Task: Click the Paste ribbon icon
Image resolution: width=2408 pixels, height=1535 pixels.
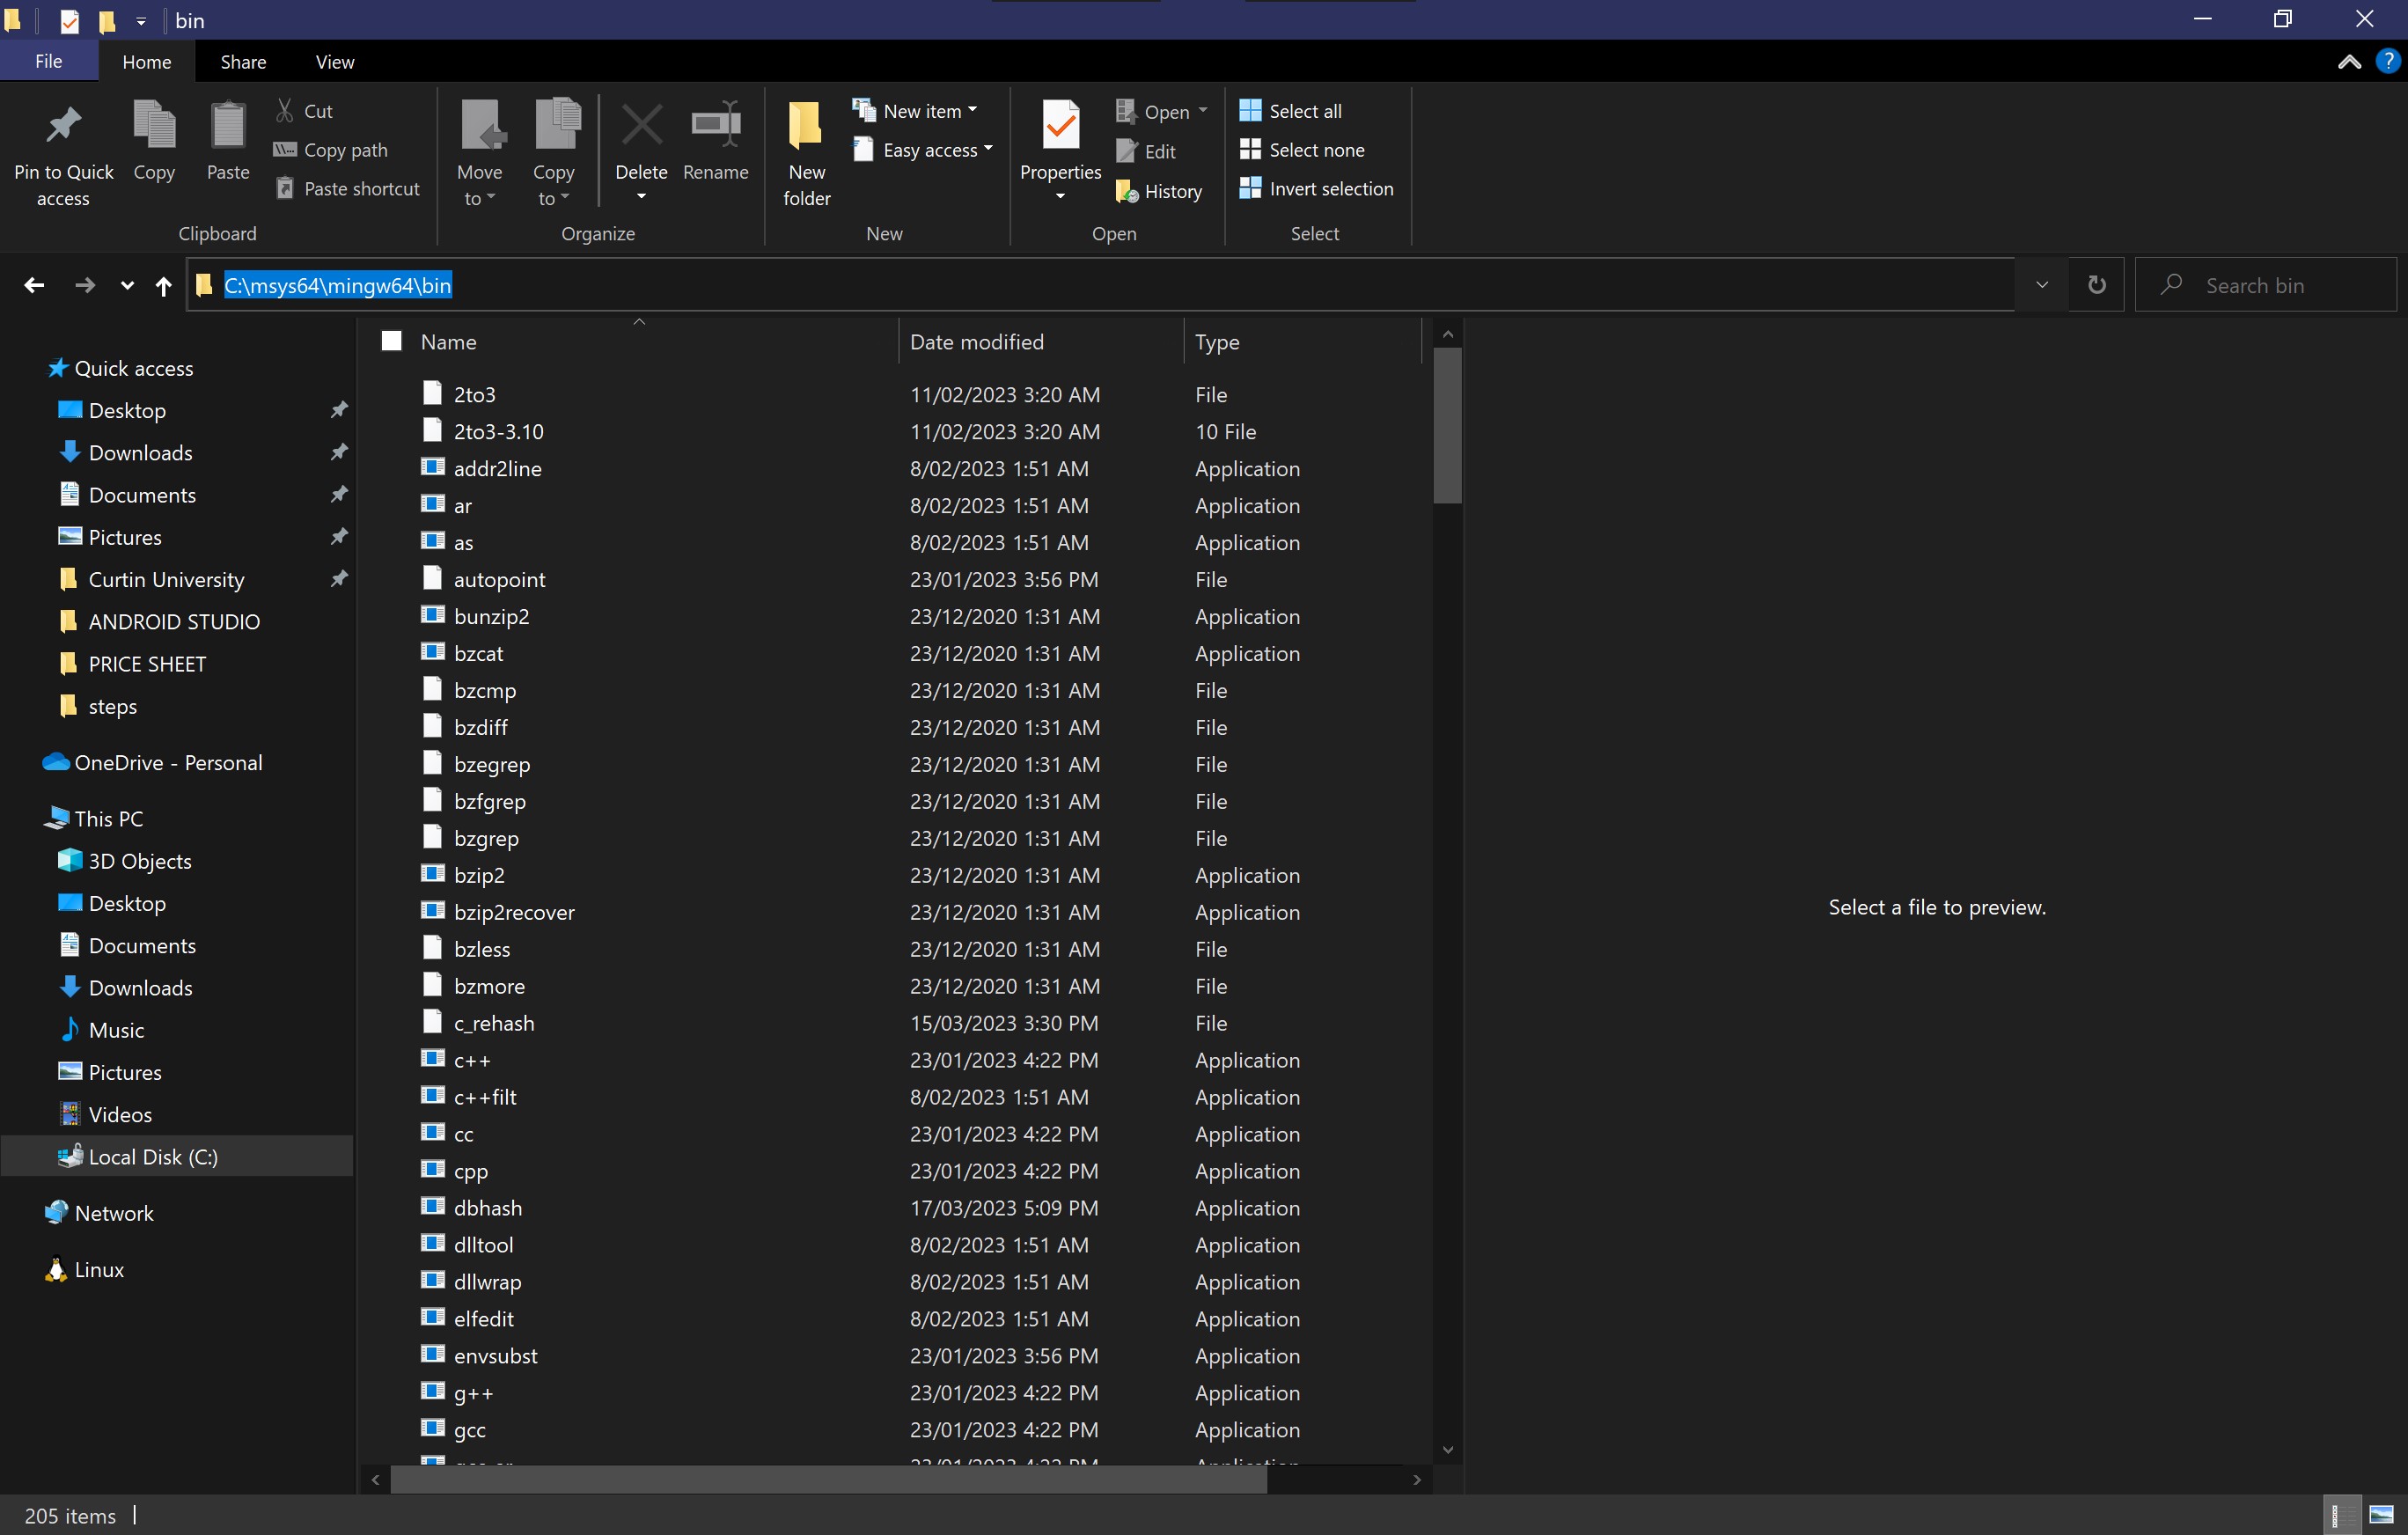Action: click(x=228, y=126)
